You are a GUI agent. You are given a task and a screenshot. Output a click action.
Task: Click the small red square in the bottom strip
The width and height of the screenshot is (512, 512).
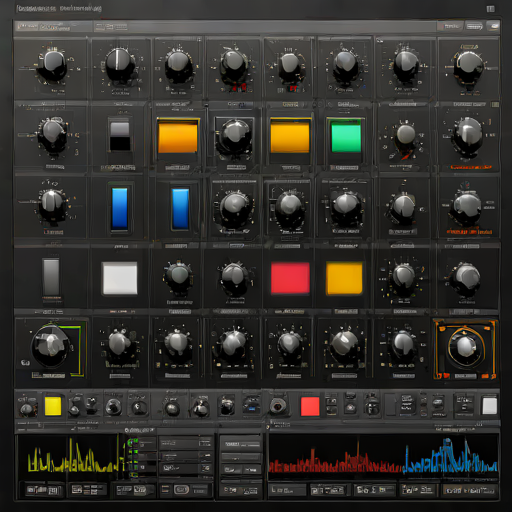tap(310, 406)
